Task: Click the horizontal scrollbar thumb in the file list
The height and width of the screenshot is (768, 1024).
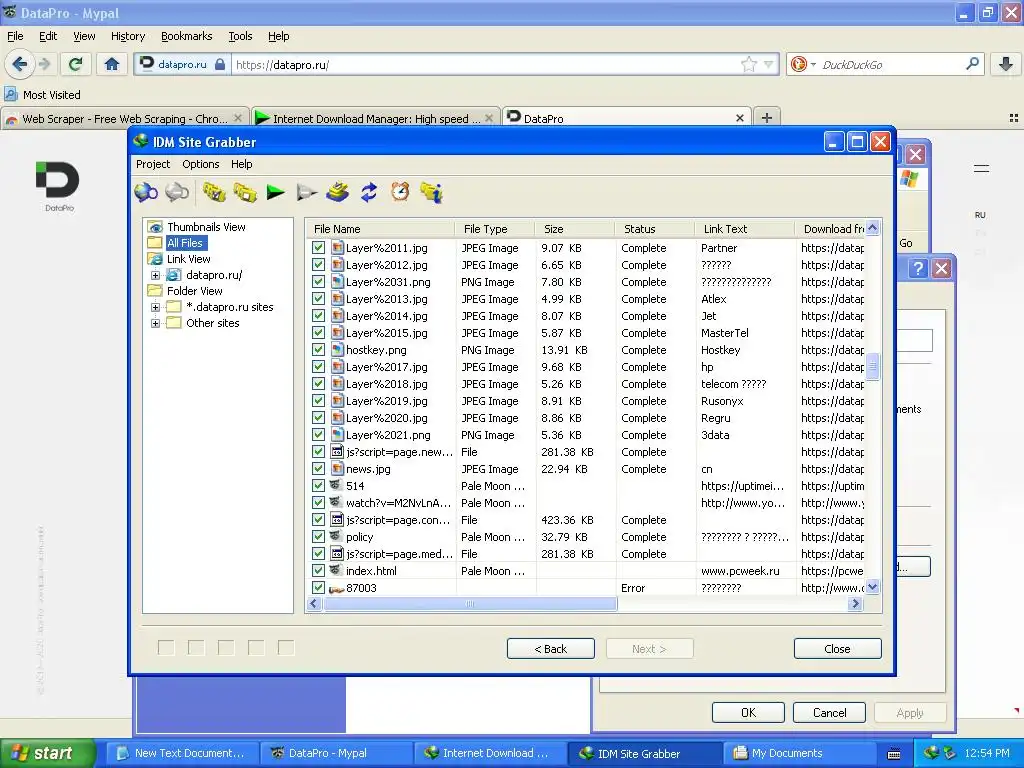Action: click(470, 604)
